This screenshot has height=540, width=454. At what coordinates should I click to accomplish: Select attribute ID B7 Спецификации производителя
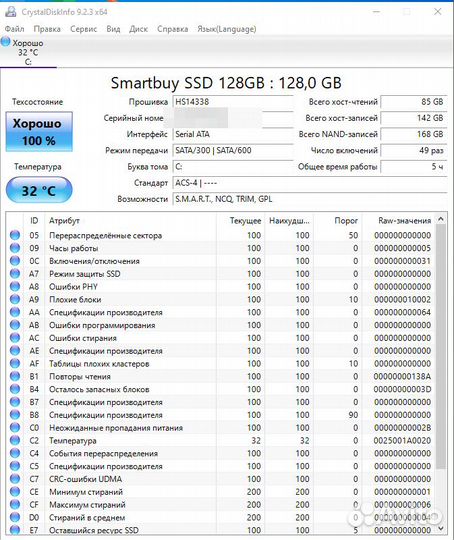click(x=220, y=402)
